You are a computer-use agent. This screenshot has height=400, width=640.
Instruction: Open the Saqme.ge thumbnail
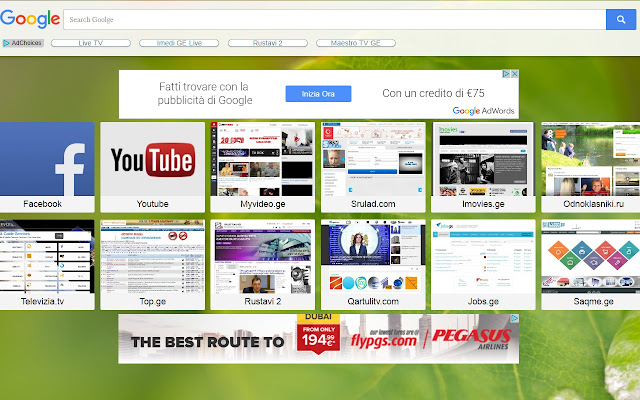point(591,264)
